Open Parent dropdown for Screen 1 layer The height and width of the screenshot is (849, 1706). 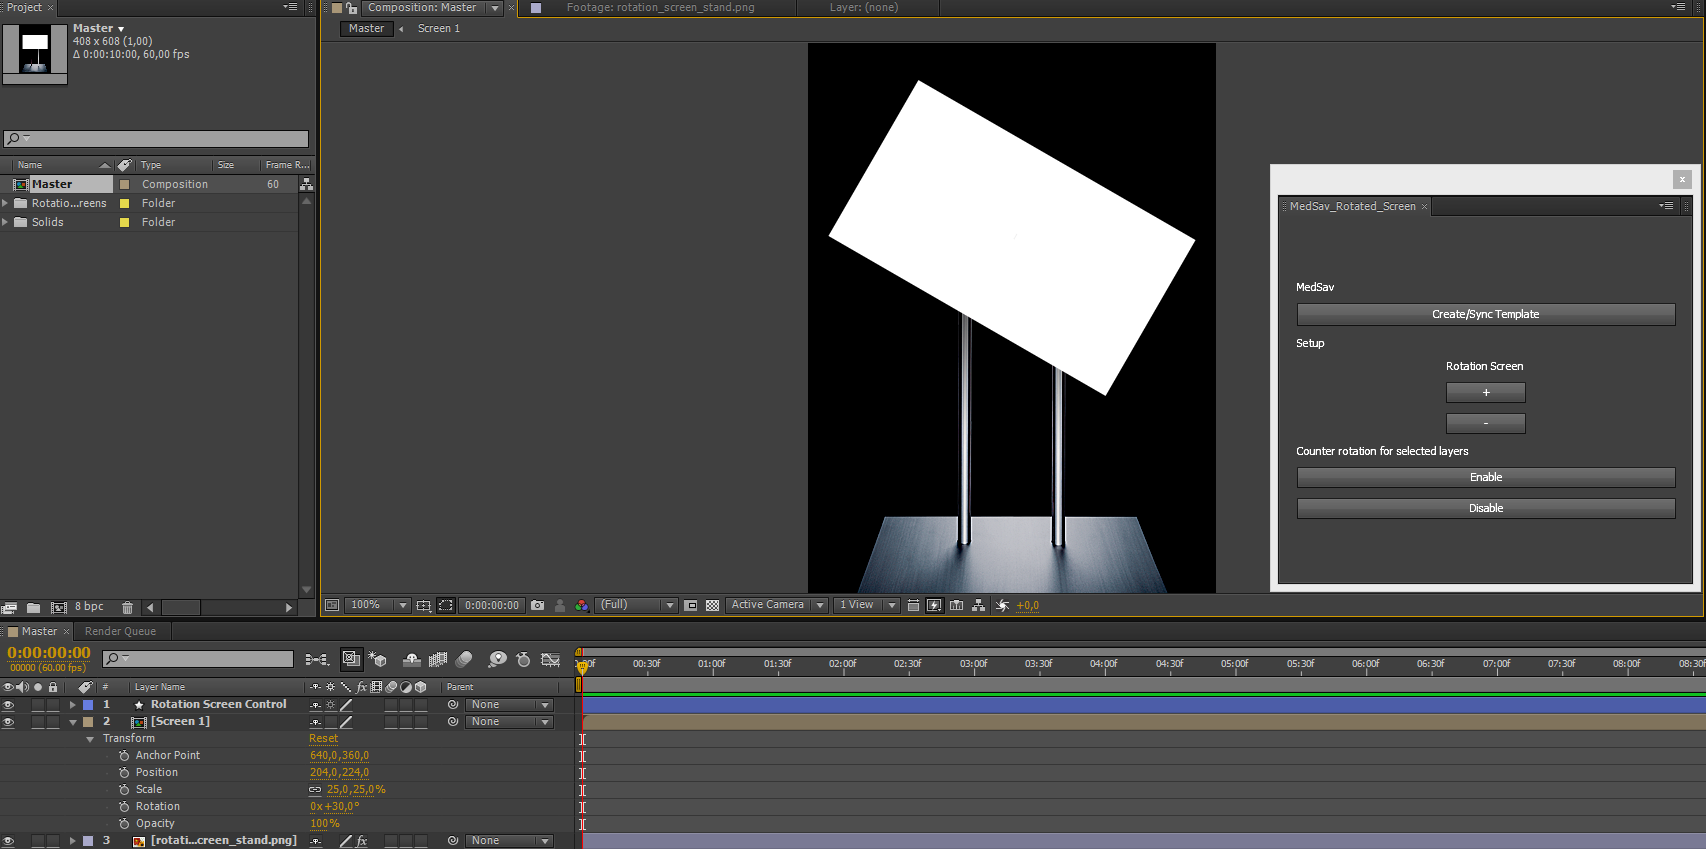click(x=509, y=722)
